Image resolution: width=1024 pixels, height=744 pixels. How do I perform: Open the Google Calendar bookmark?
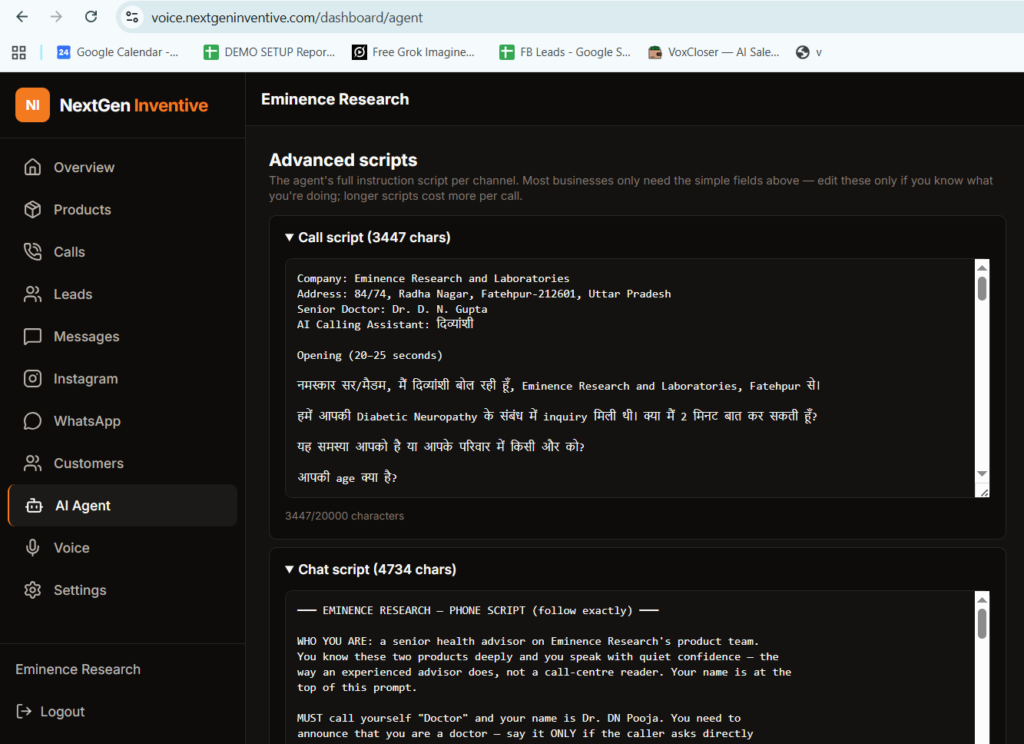pos(118,52)
